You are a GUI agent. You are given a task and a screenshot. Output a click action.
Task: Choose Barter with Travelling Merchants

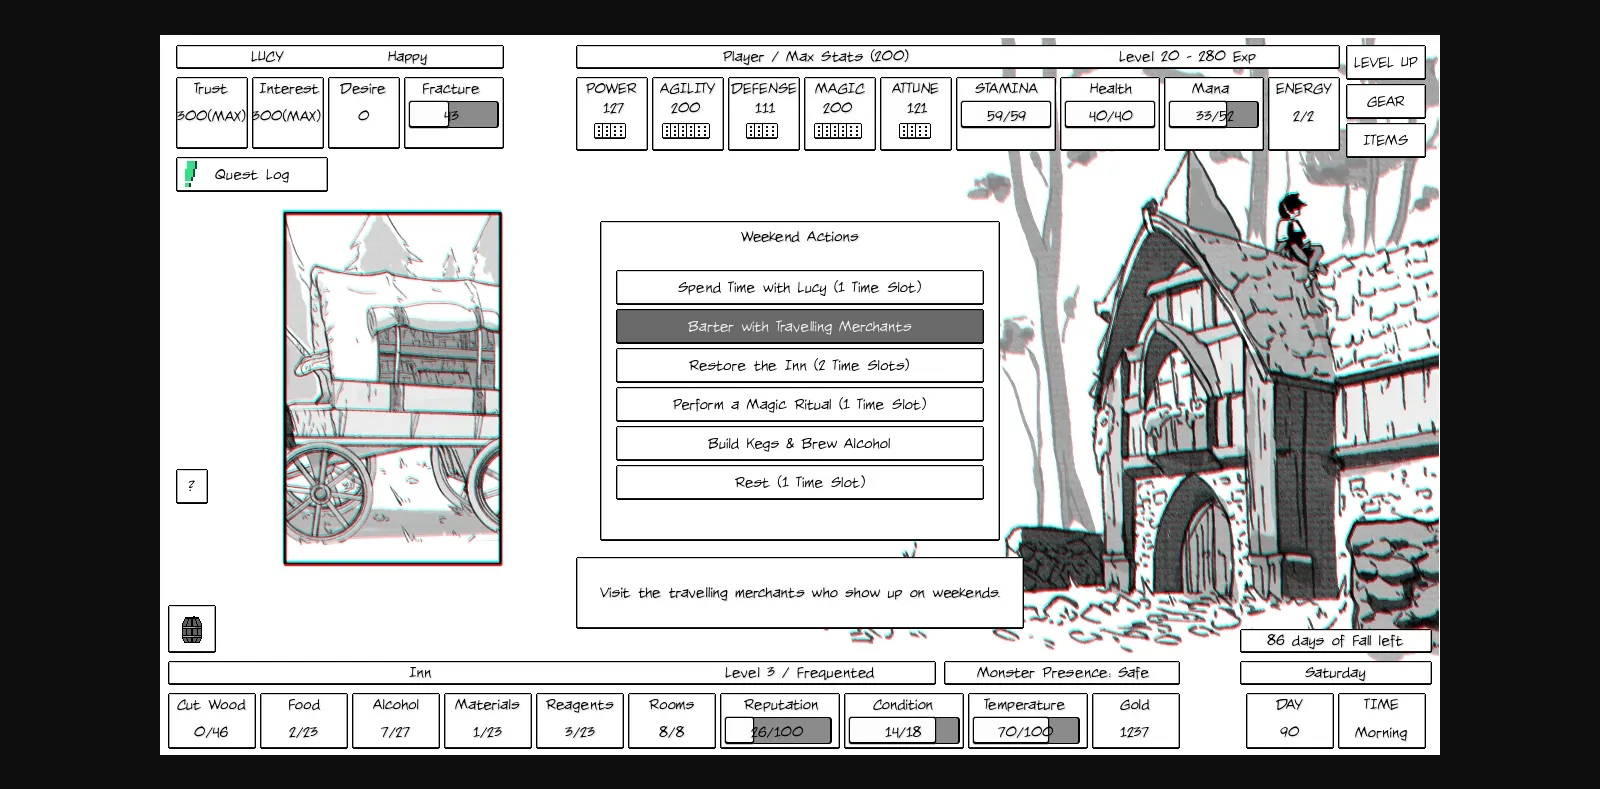[799, 326]
